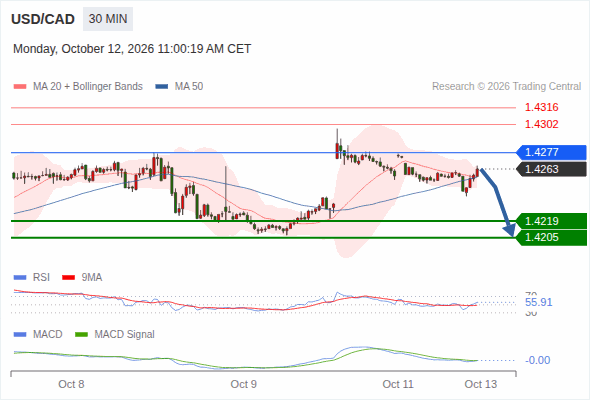Click the MA 50 blue legend swatch
Screen dimensions: 590x400
point(162,87)
